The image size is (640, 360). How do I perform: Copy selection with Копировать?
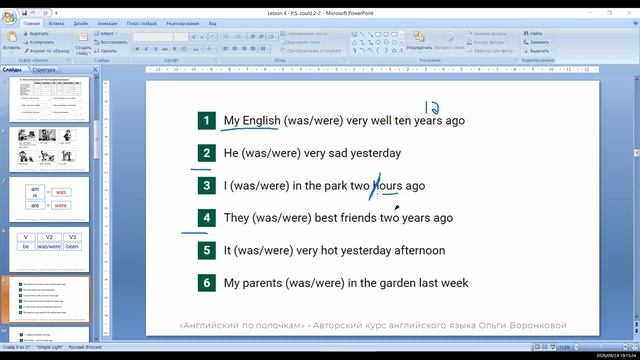(38, 42)
